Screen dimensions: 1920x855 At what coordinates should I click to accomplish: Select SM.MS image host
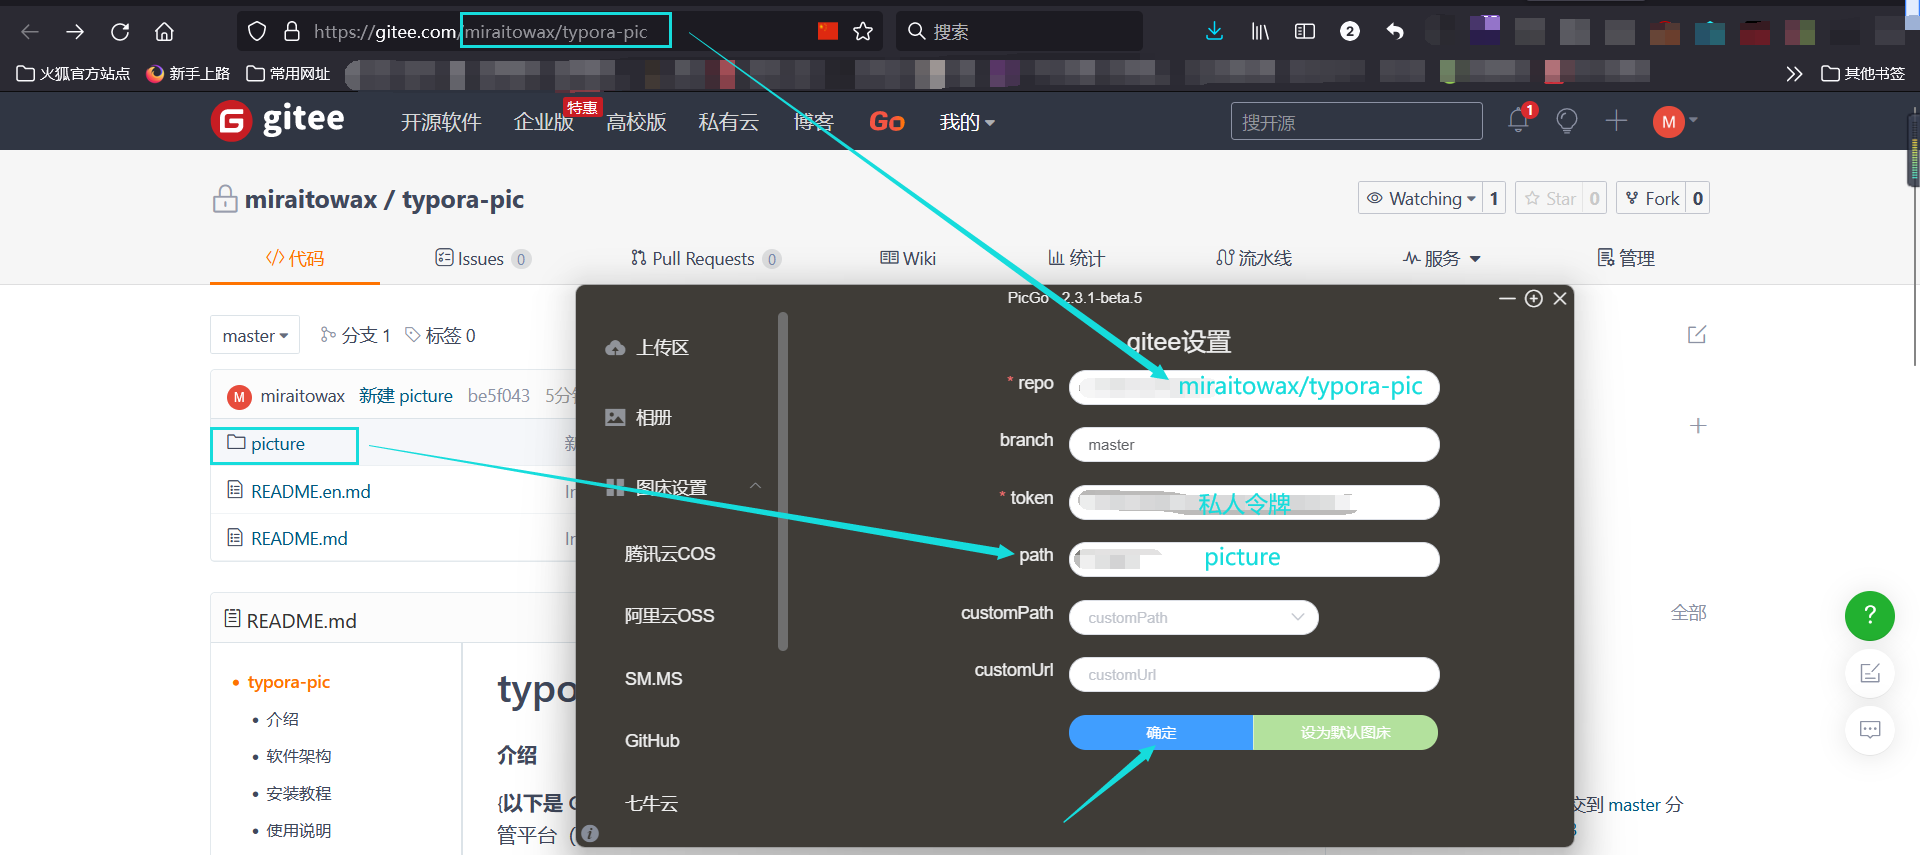point(653,679)
